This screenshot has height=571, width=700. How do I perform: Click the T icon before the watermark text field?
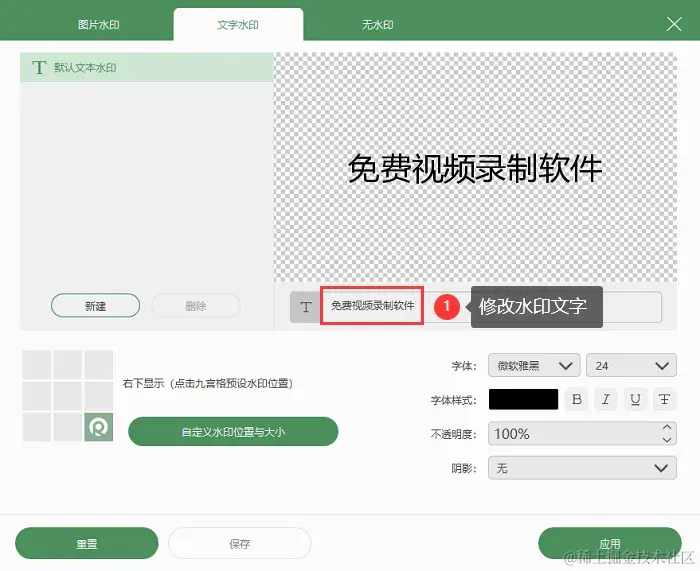tap(306, 307)
